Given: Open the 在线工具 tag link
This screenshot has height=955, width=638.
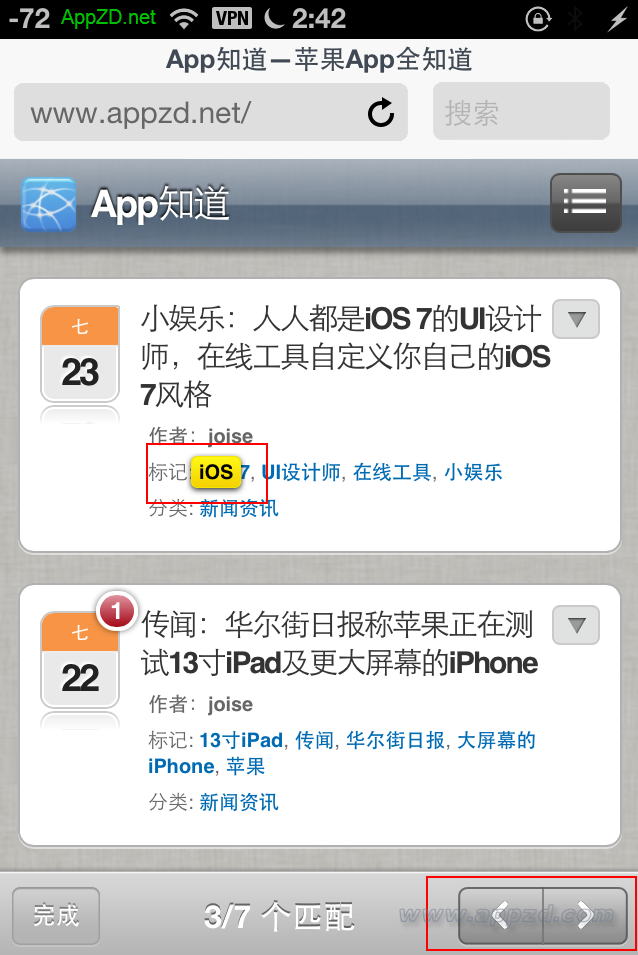Looking at the screenshot, I should click(392, 472).
